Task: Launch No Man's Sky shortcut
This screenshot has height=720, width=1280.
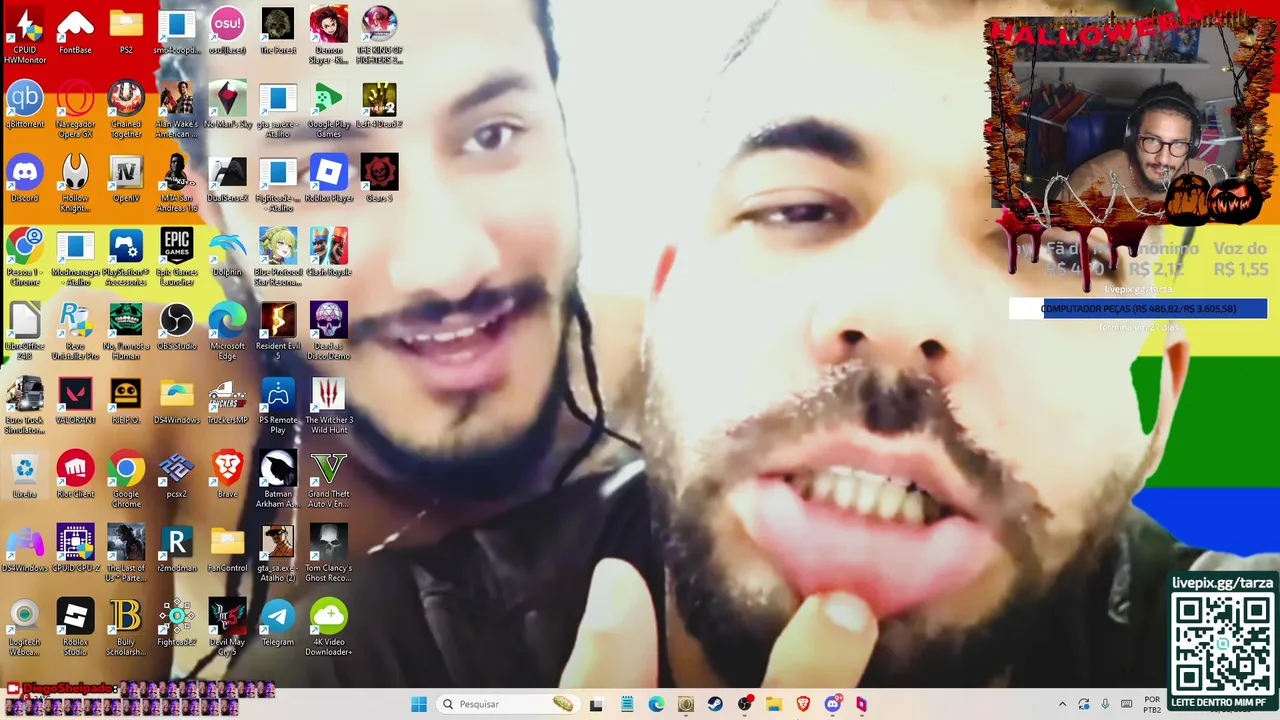Action: [227, 106]
